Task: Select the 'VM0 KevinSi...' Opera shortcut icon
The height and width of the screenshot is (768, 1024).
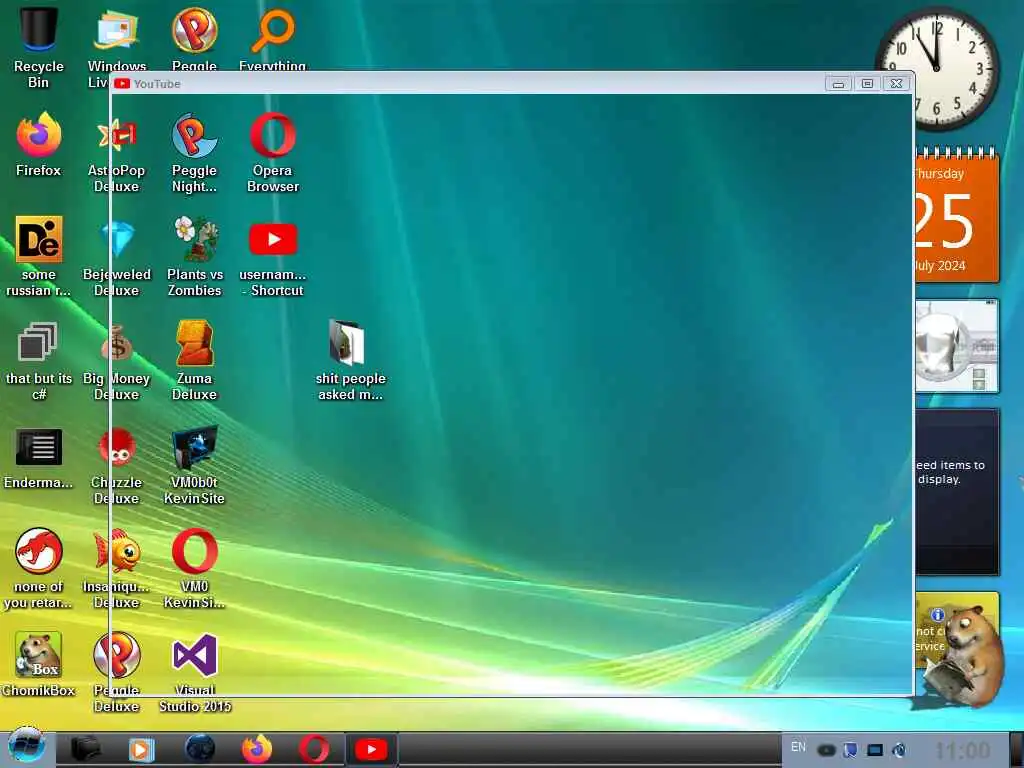Action: 195,551
